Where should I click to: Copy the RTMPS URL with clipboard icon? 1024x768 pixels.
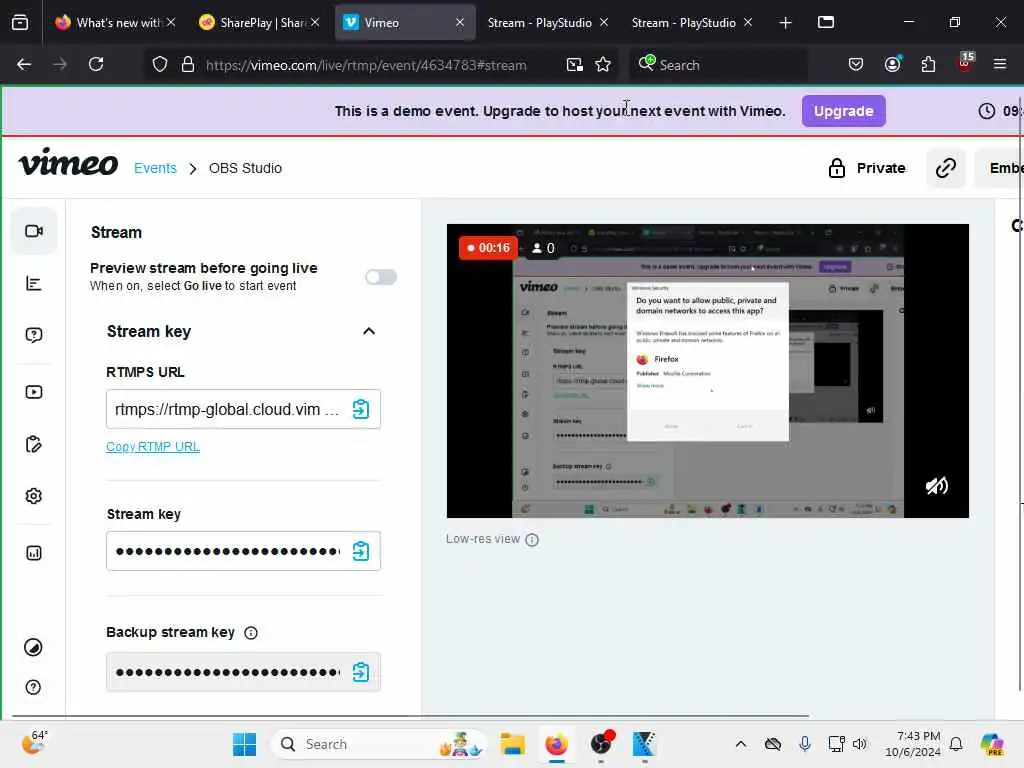click(x=361, y=409)
